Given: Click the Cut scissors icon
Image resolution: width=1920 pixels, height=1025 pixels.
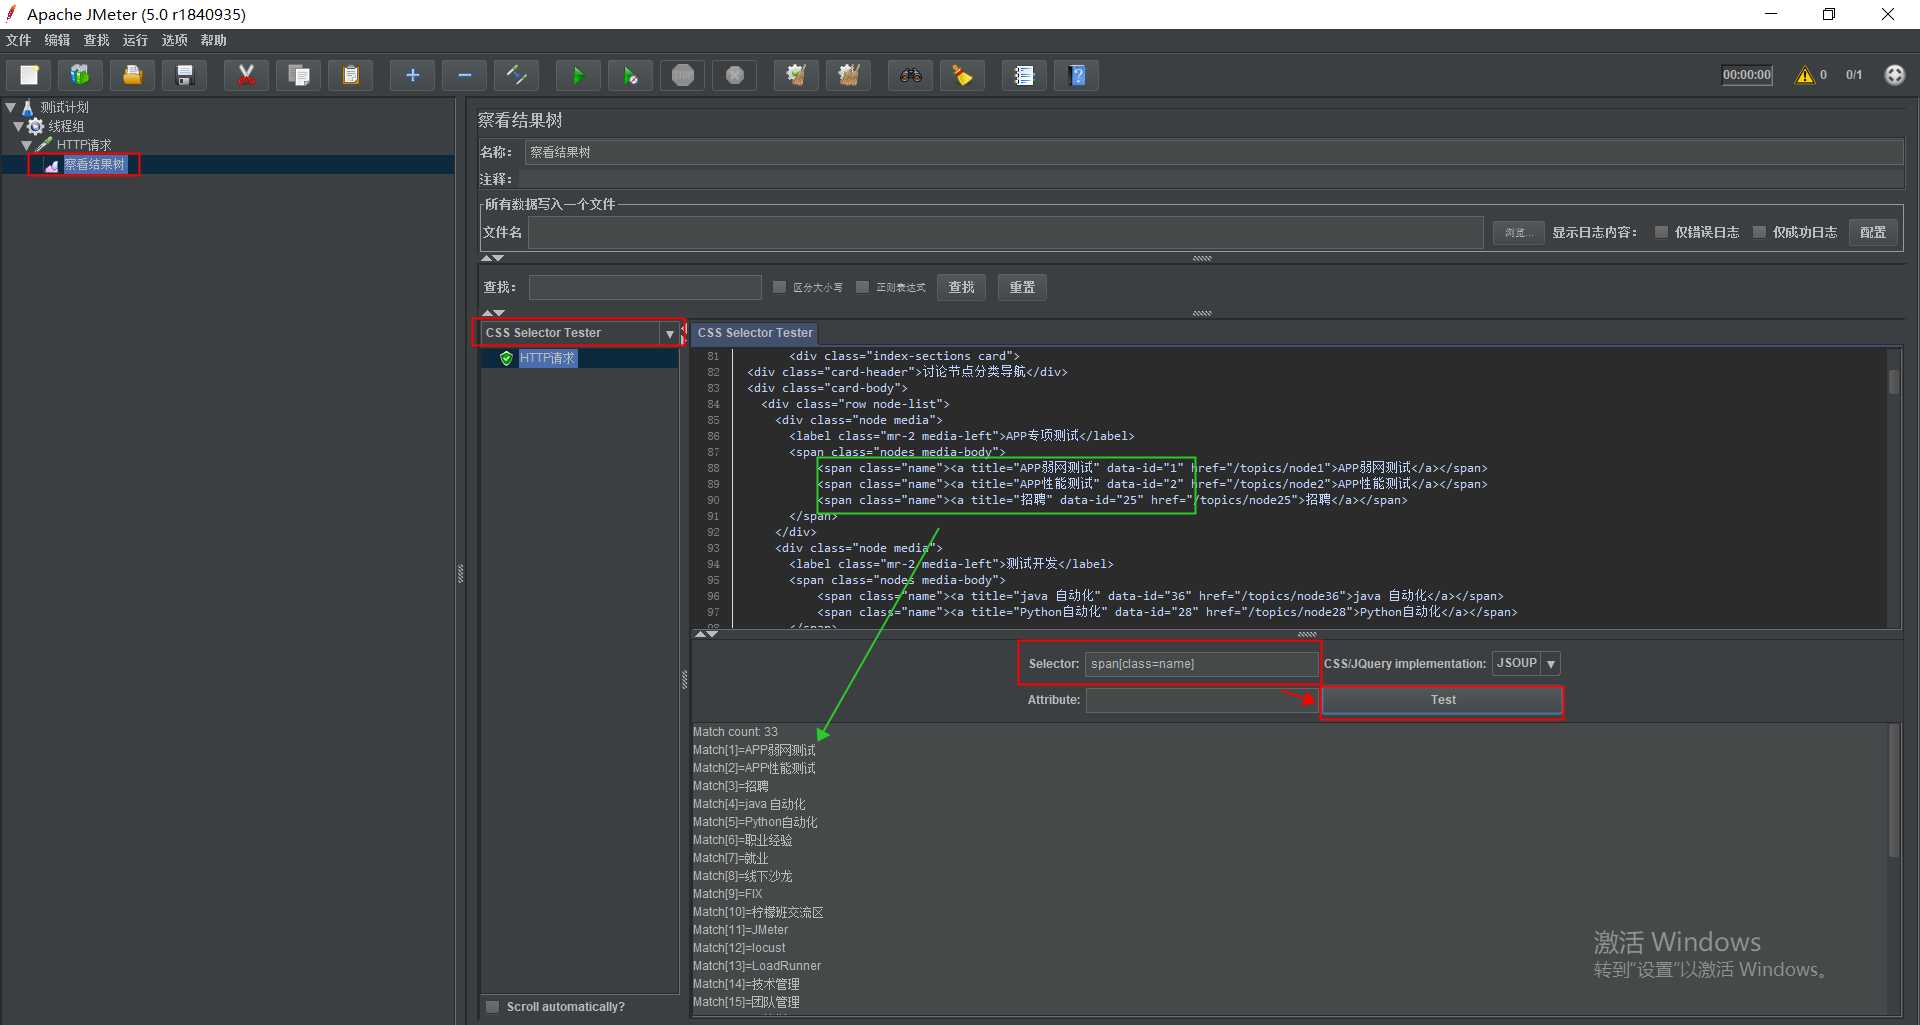Looking at the screenshot, I should coord(246,75).
